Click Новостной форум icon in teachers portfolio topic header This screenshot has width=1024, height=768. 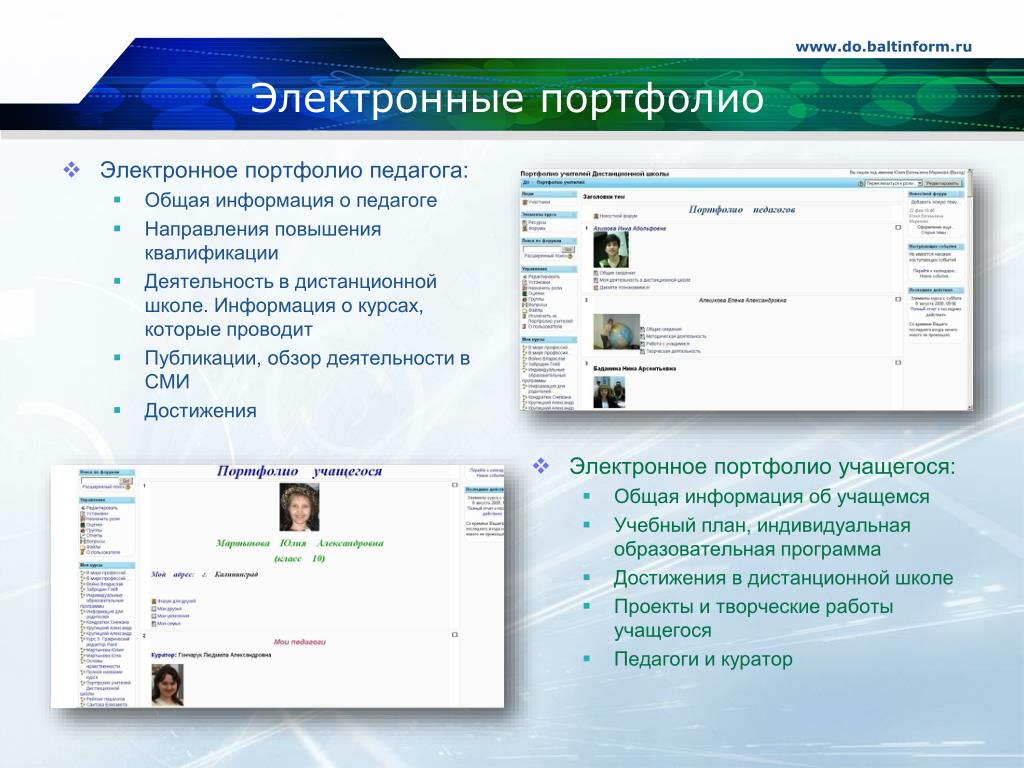[x=596, y=216]
